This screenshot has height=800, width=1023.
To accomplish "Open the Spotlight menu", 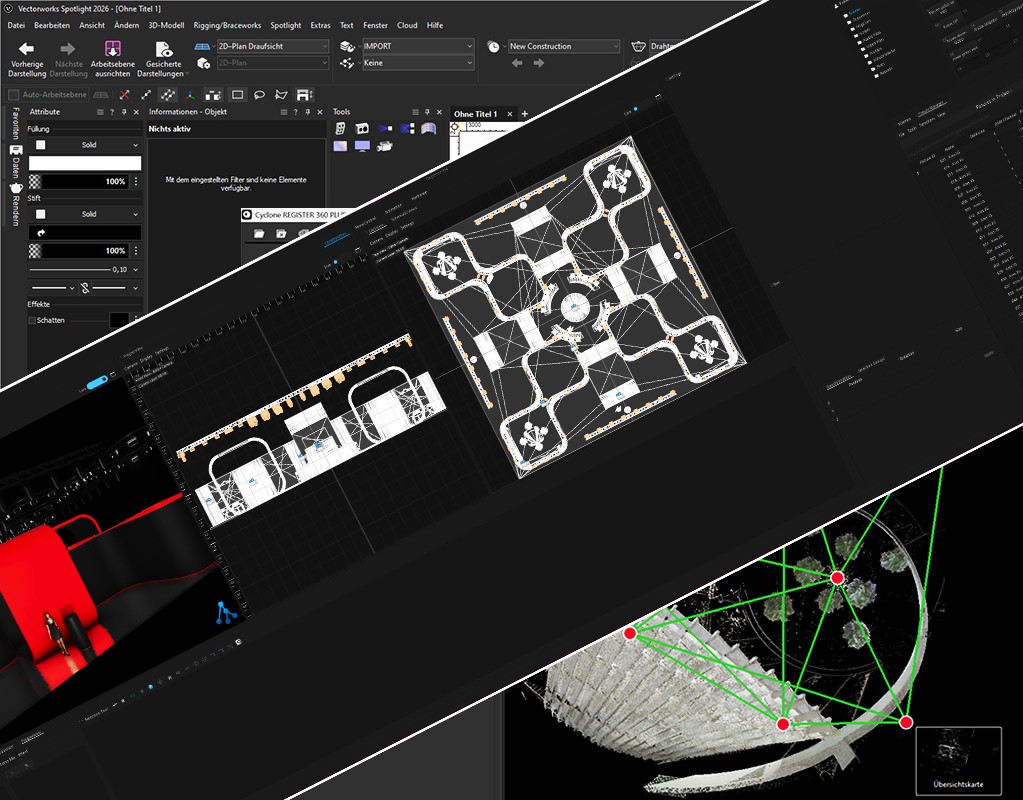I will click(x=286, y=25).
